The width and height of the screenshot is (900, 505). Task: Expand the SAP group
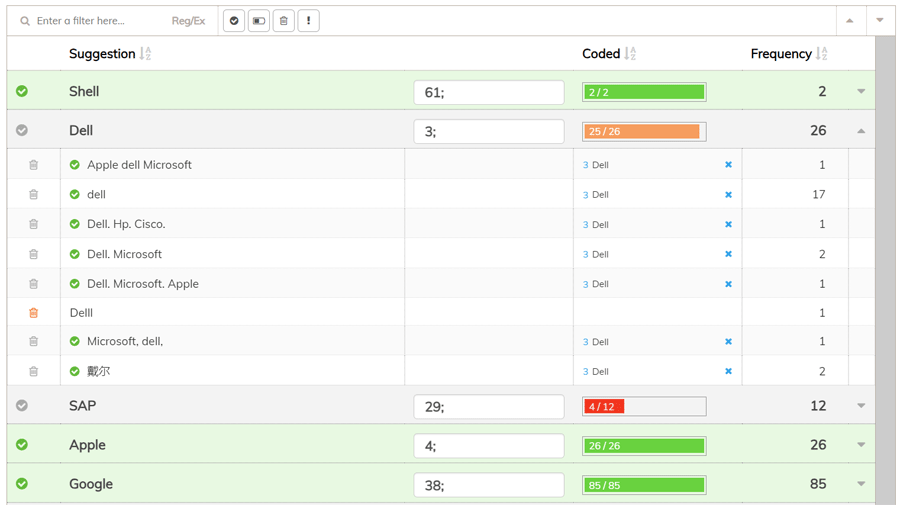(x=861, y=406)
